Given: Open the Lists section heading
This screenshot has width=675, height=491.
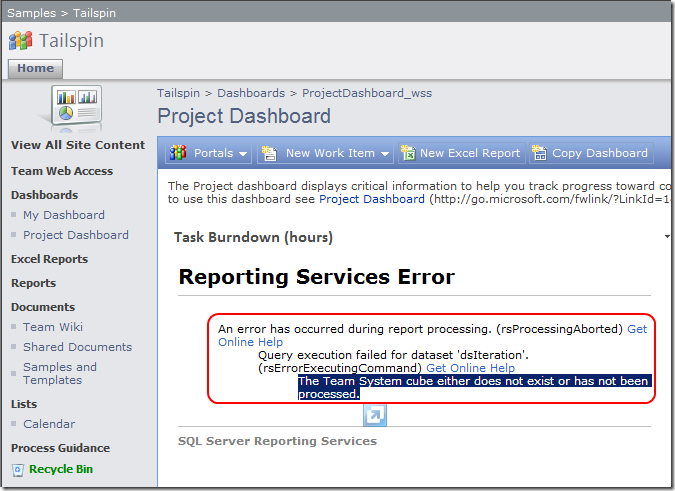Looking at the screenshot, I should [24, 404].
